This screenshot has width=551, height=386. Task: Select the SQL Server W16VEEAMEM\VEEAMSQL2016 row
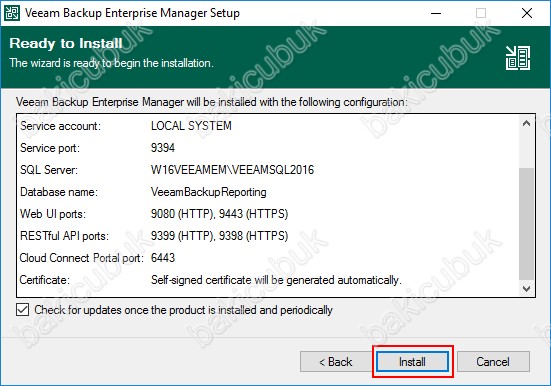pyautogui.click(x=268, y=170)
